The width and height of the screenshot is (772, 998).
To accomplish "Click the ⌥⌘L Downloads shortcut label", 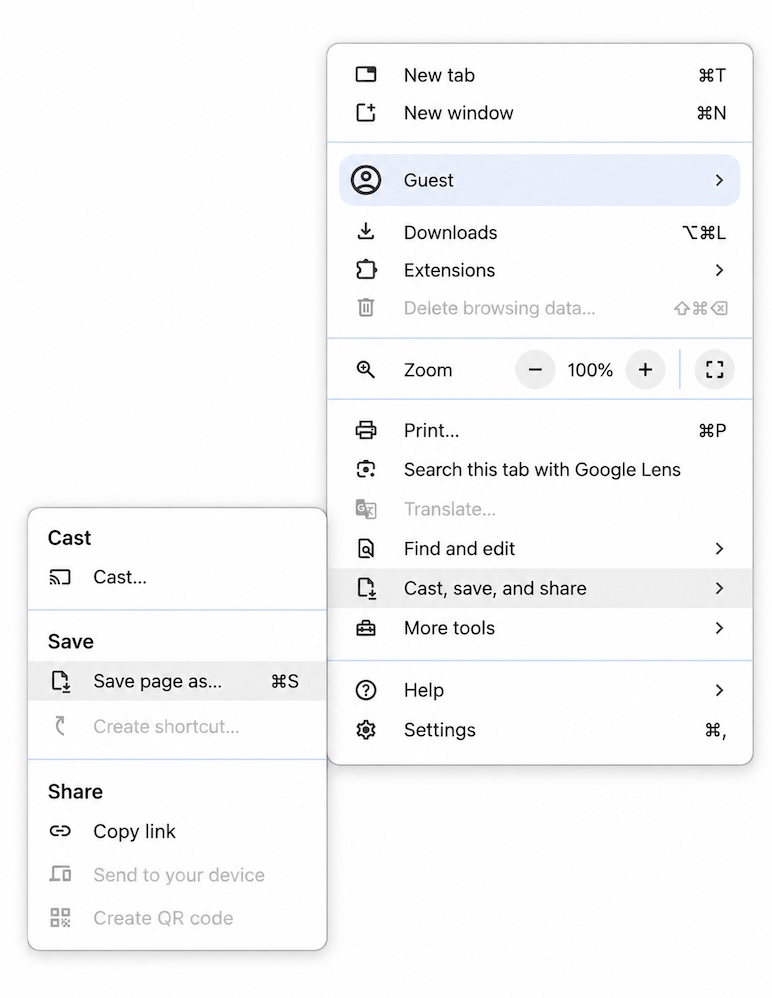I will coord(704,232).
